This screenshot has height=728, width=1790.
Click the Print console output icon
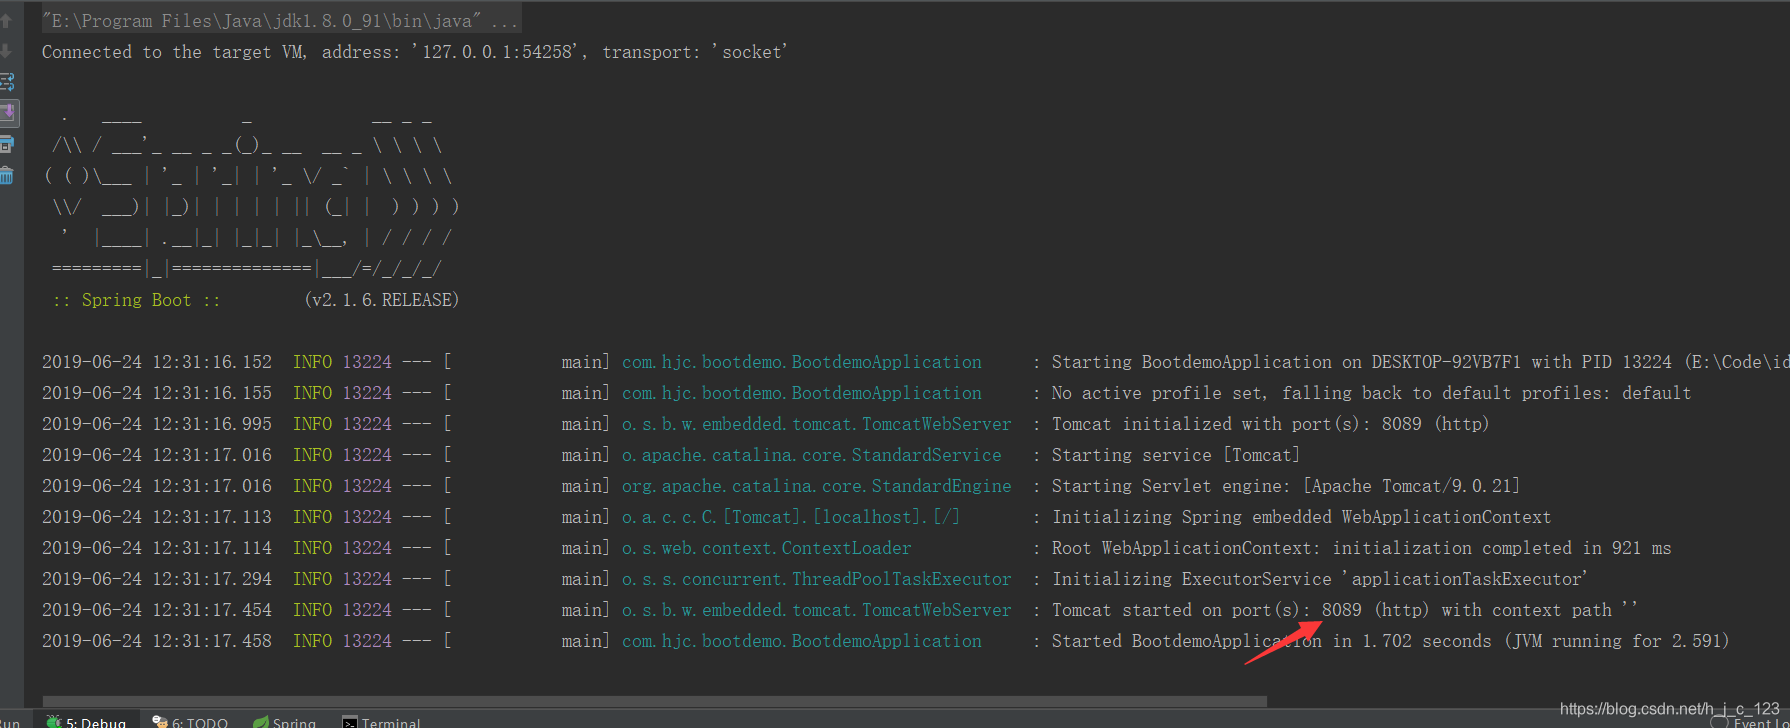[7, 144]
